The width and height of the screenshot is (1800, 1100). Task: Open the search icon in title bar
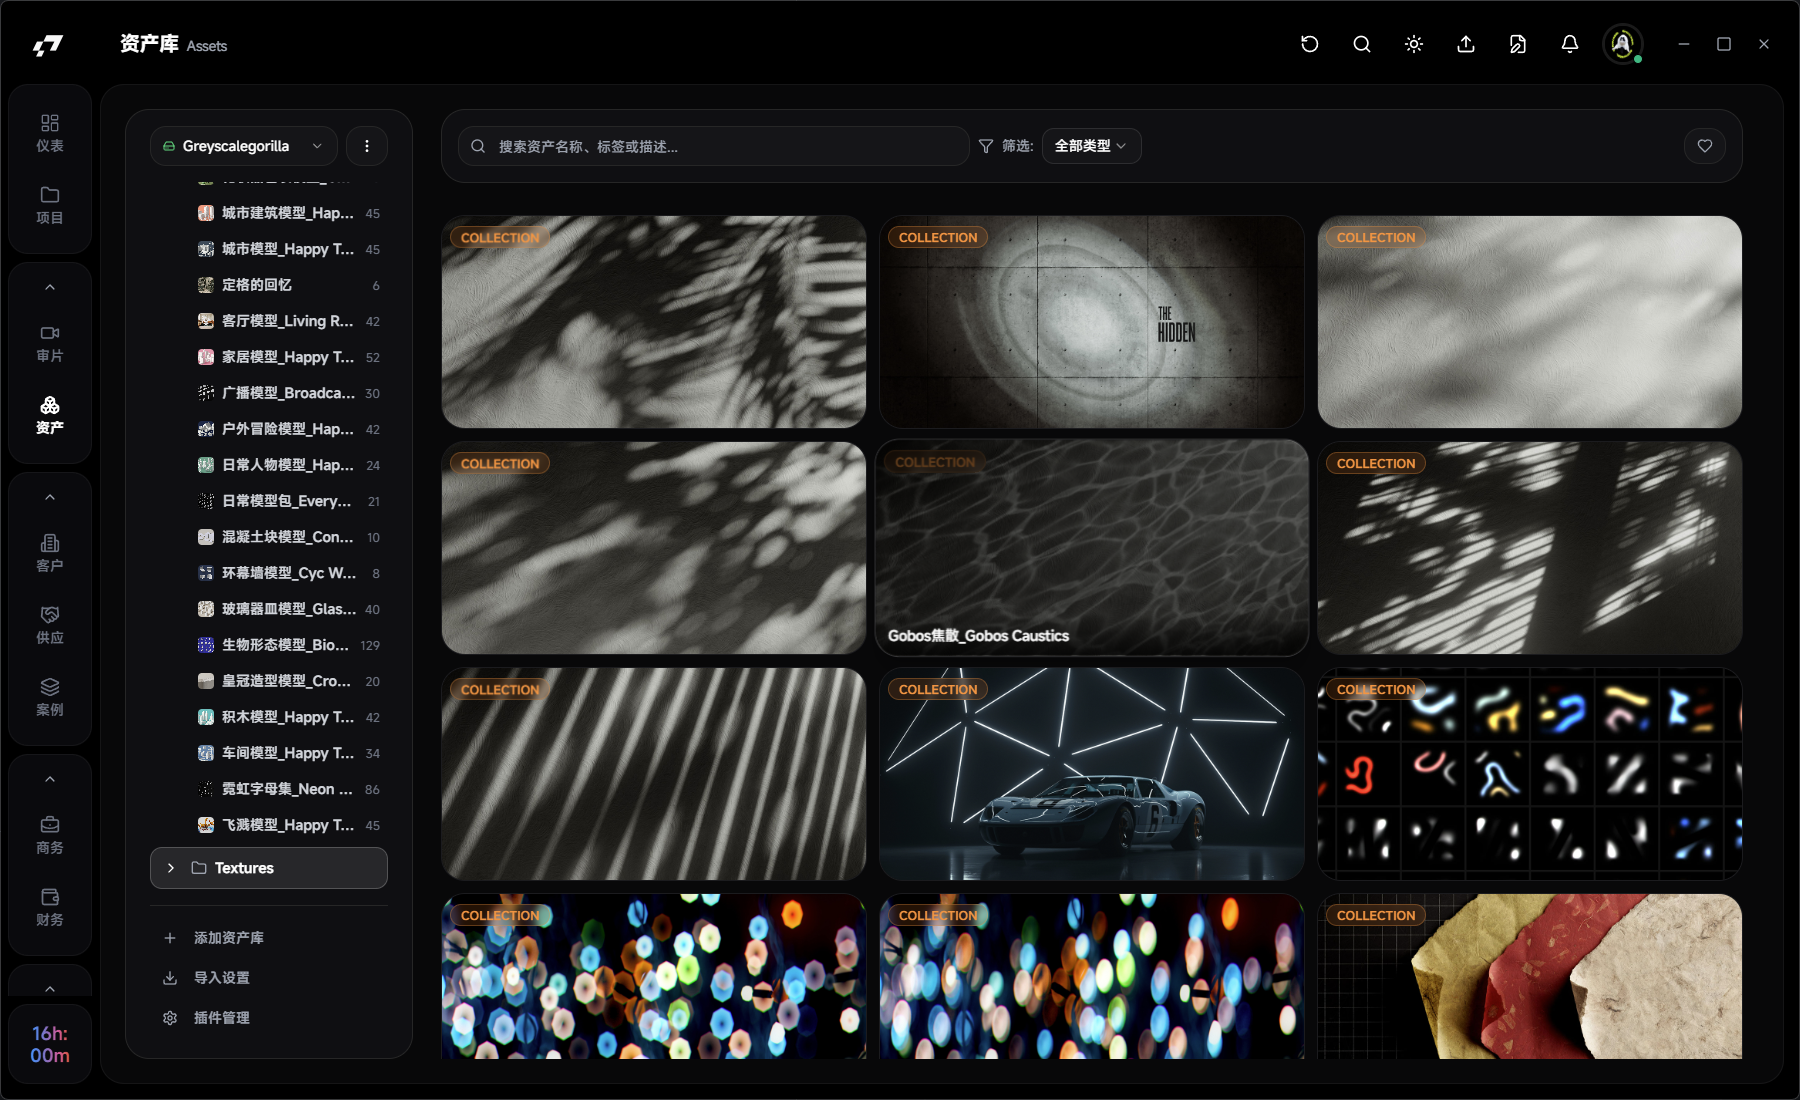click(x=1361, y=44)
